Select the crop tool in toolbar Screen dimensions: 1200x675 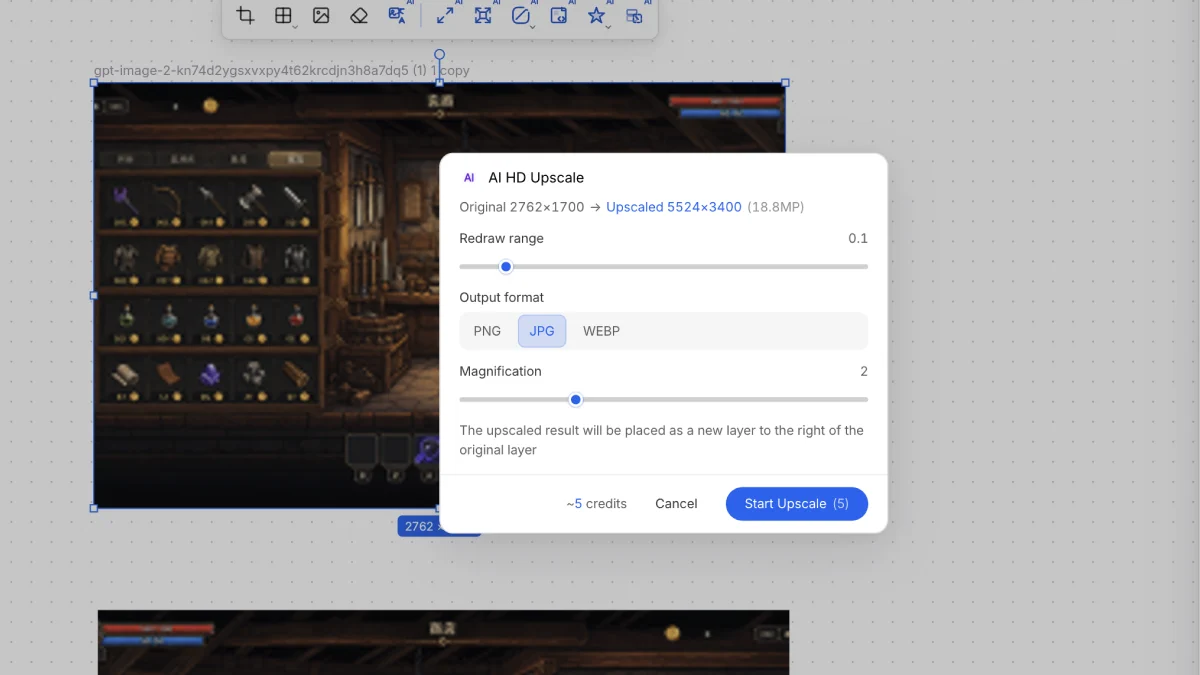pyautogui.click(x=245, y=15)
